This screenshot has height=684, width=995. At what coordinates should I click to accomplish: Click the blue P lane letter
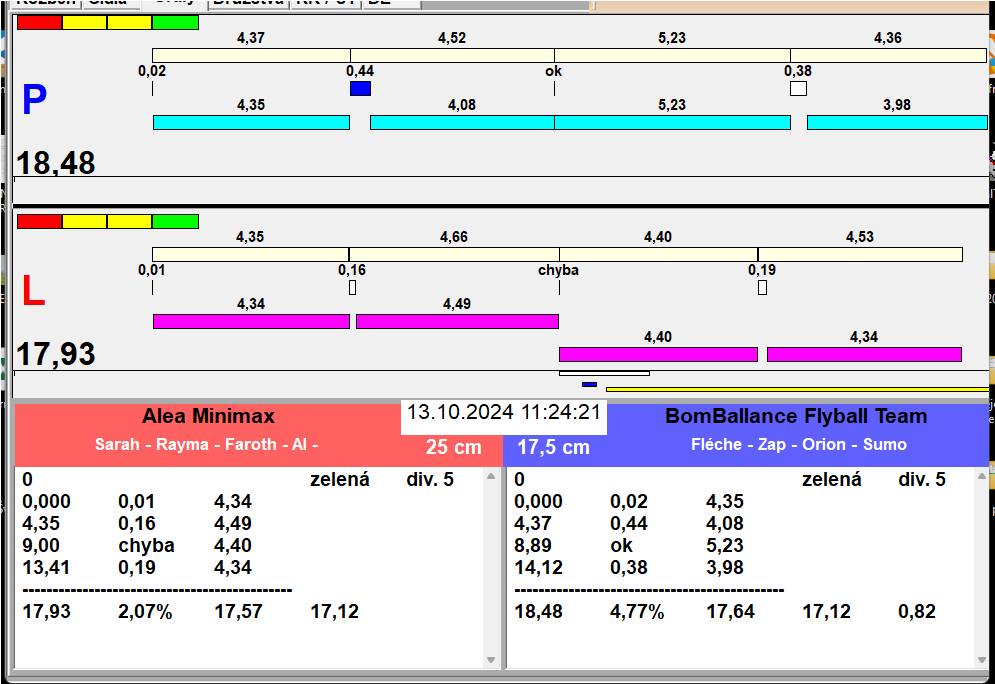click(x=34, y=101)
